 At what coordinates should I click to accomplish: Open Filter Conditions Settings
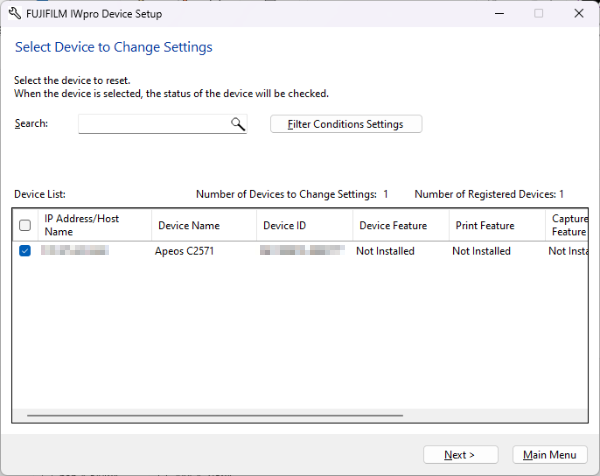(x=346, y=124)
